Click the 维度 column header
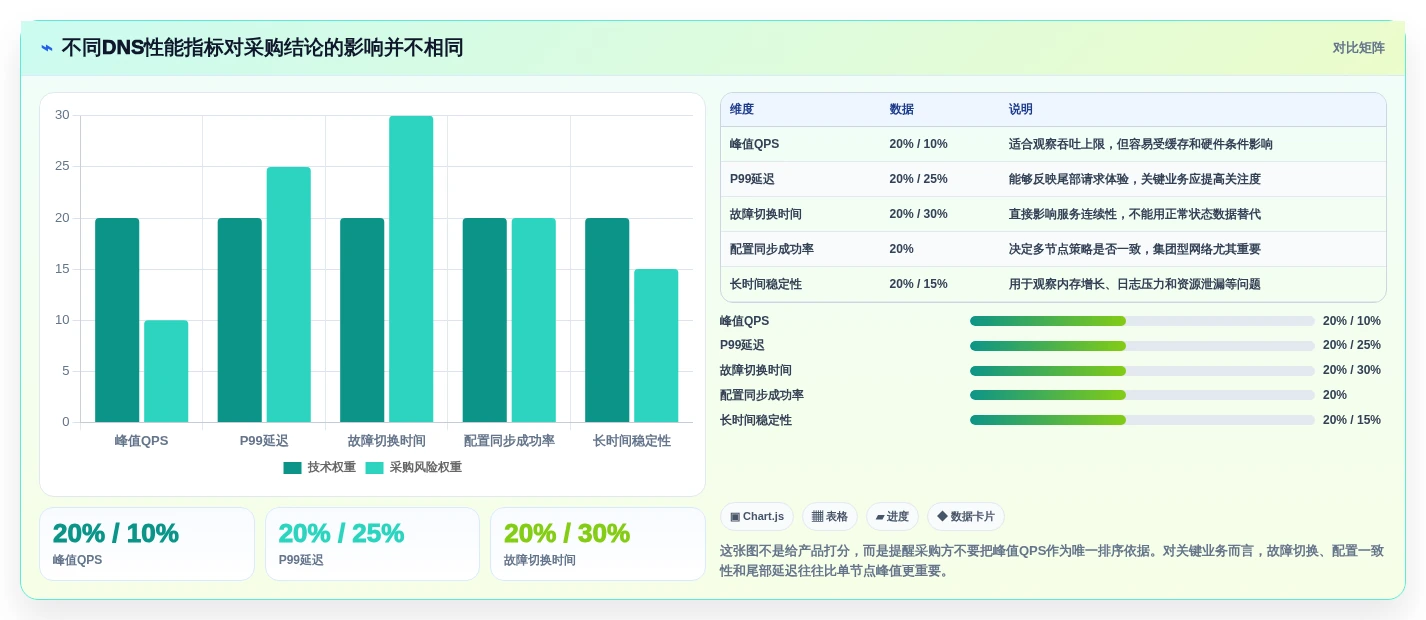Viewport: 1426px width, 620px height. coord(742,110)
